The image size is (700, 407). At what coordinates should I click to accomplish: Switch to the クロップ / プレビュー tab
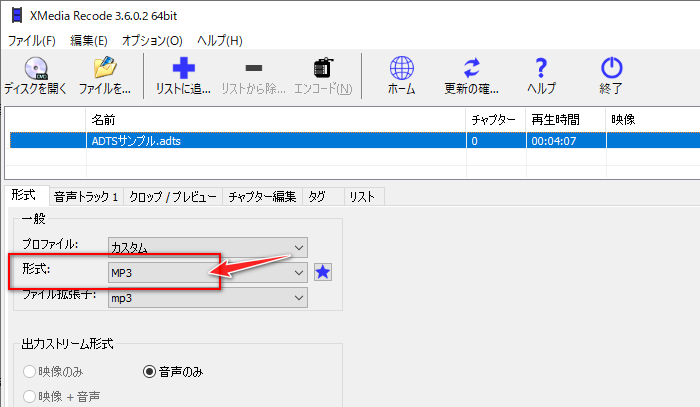coord(173,197)
